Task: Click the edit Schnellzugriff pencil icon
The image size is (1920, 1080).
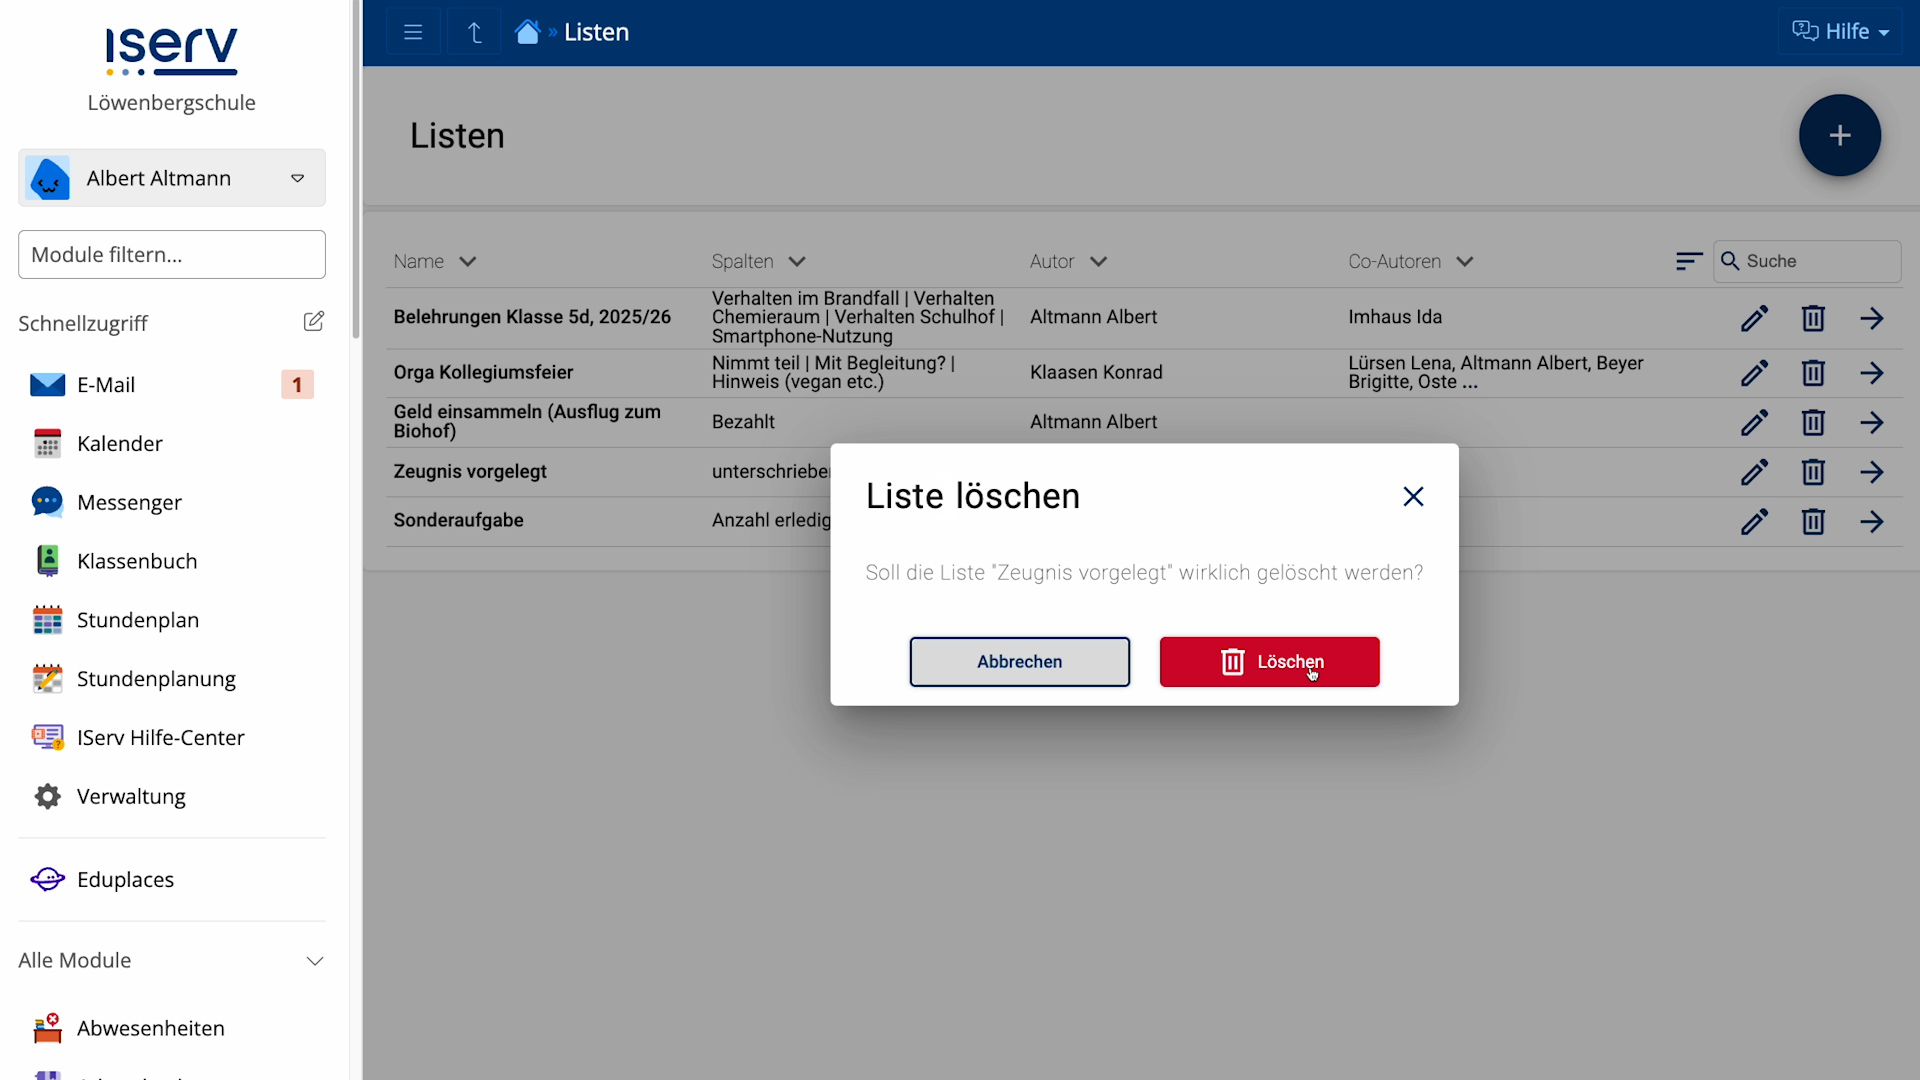Action: [x=313, y=322]
